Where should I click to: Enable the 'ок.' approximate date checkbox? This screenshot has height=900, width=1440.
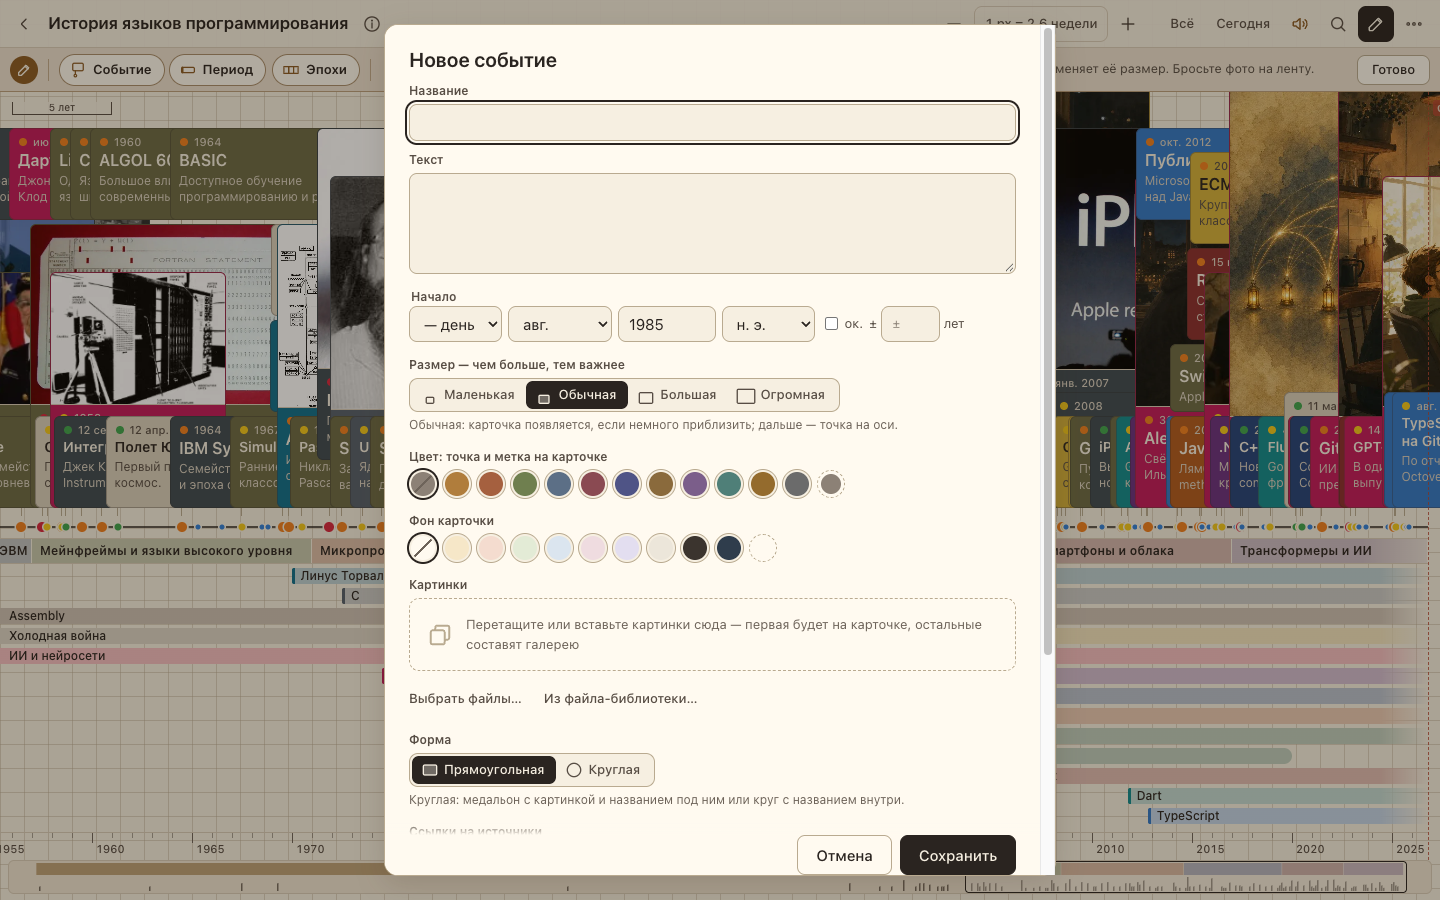tap(831, 323)
